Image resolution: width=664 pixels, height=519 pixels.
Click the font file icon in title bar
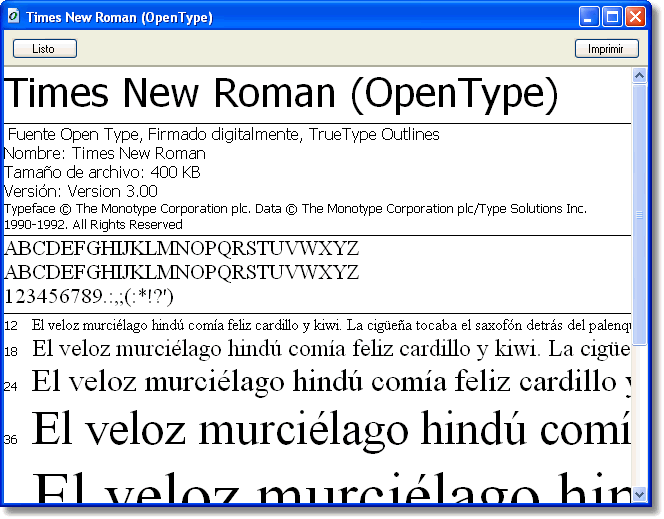pos(13,17)
